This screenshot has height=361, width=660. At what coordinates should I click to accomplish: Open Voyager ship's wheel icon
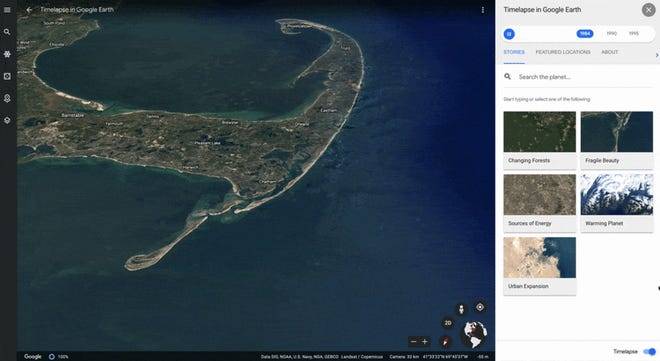(x=7, y=54)
